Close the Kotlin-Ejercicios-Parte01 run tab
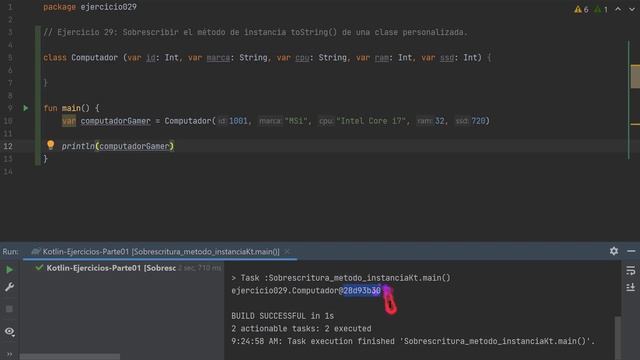Screen dimensions: 640x360 [287, 252]
